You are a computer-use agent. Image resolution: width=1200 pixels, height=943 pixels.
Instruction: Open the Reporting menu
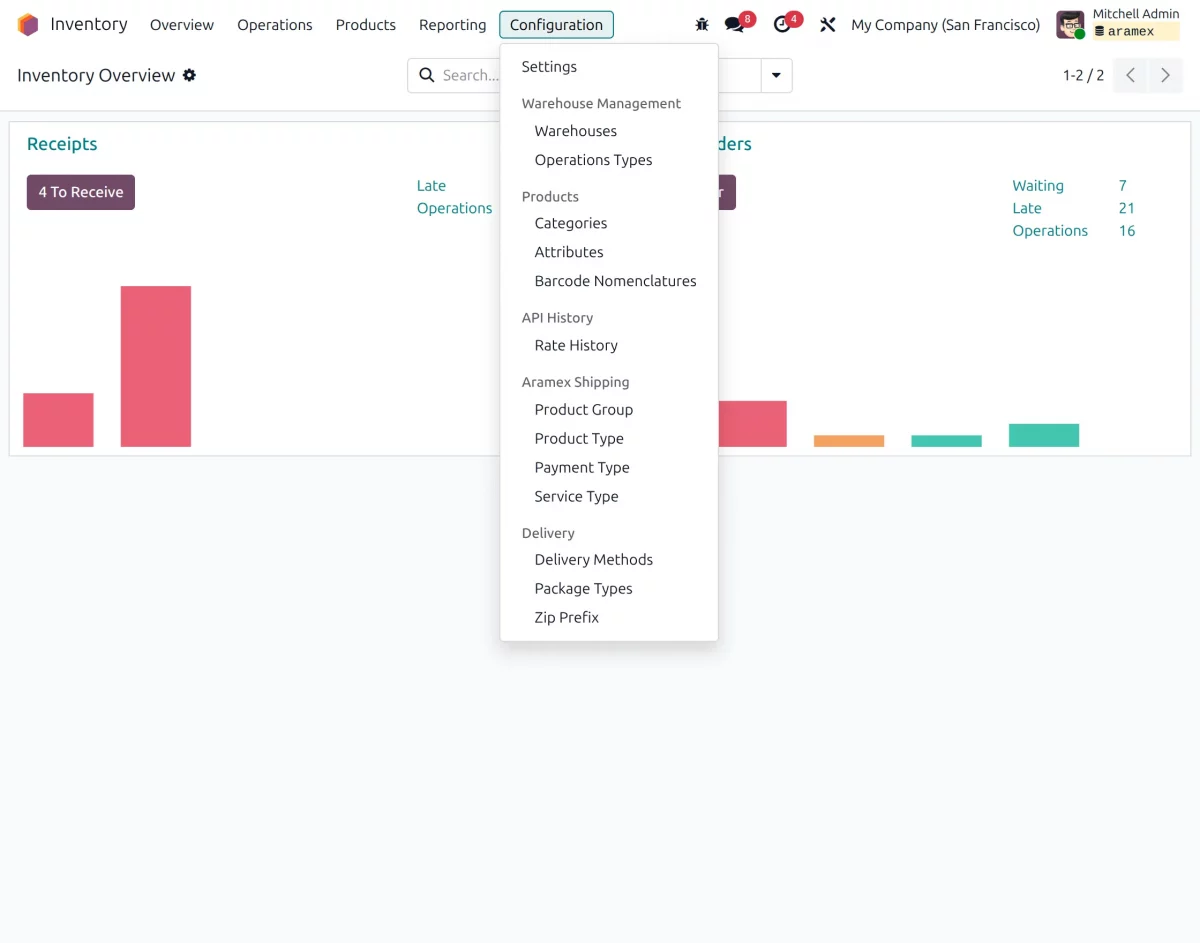[x=452, y=25]
